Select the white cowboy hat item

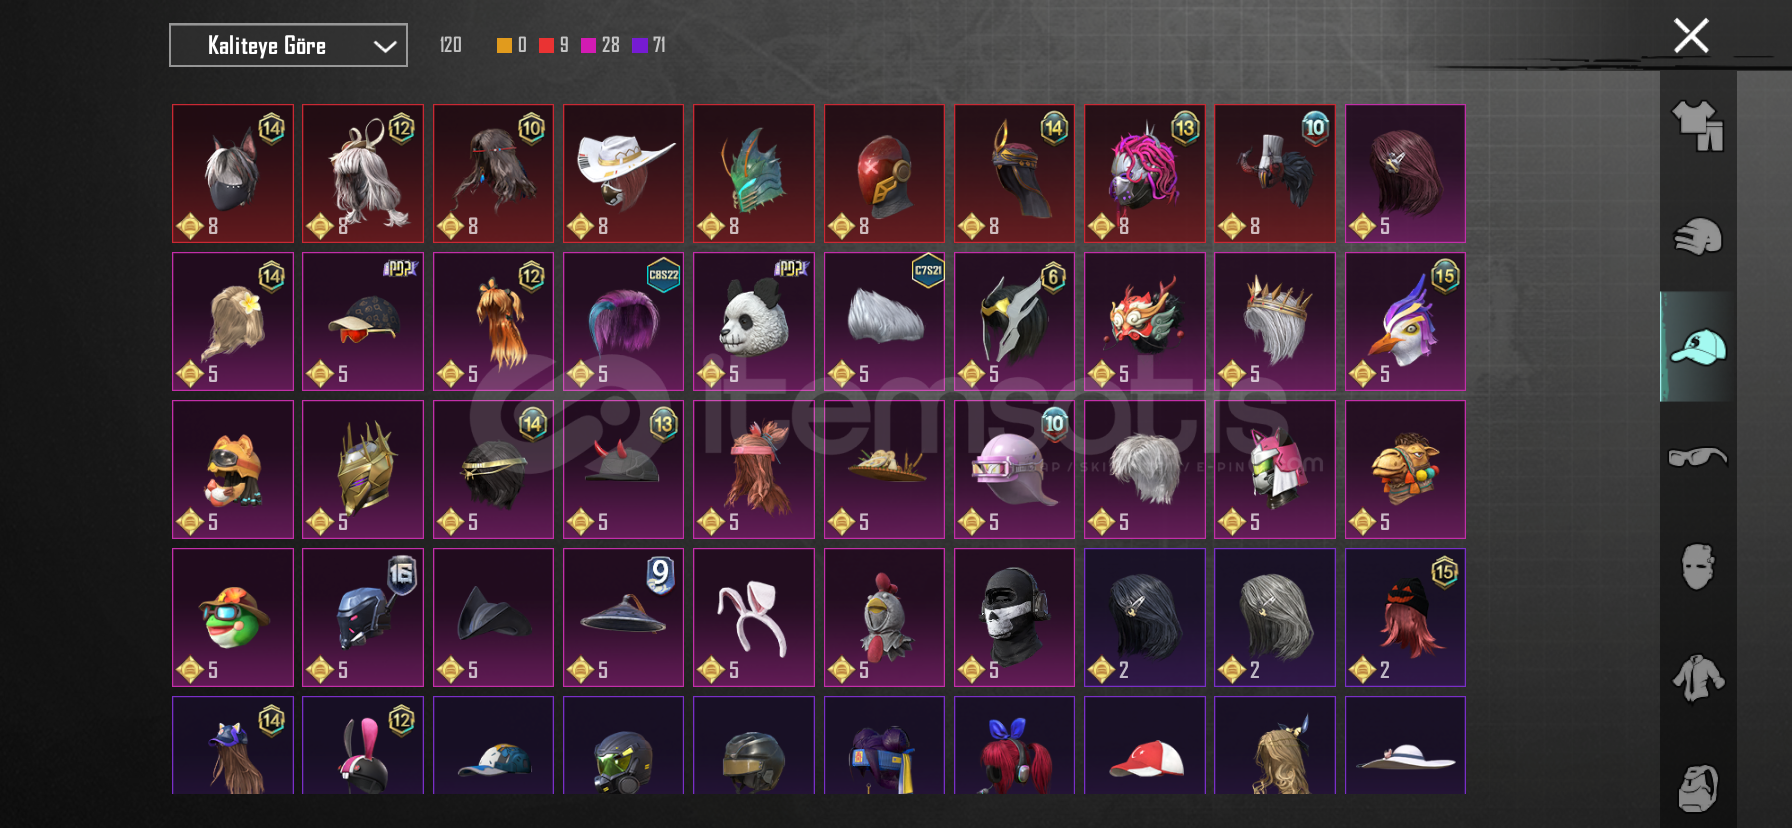coord(623,173)
